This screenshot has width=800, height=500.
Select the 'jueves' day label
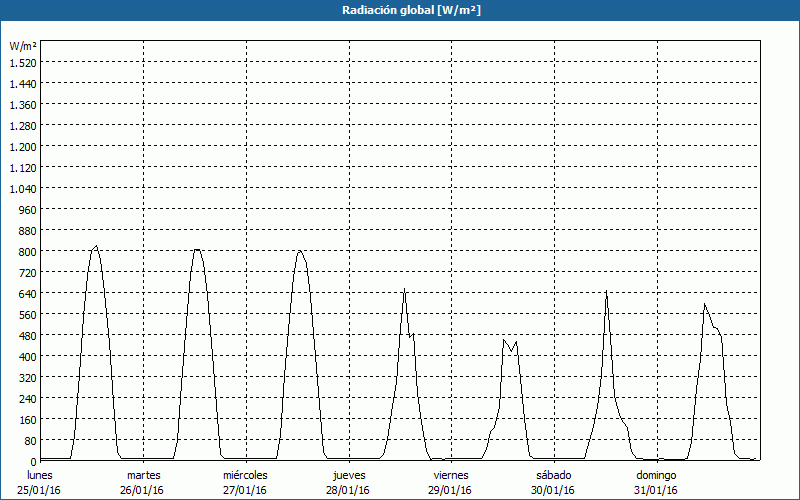point(349,475)
